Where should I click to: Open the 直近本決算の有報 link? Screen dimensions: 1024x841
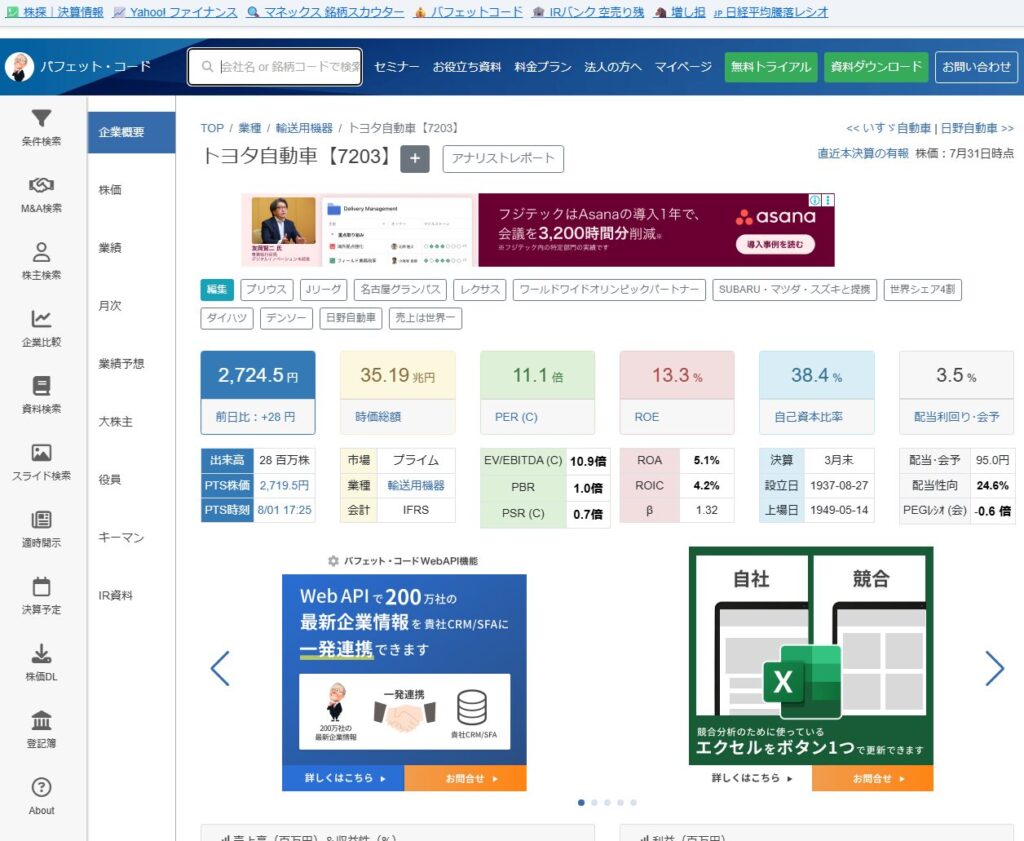pyautogui.click(x=863, y=153)
